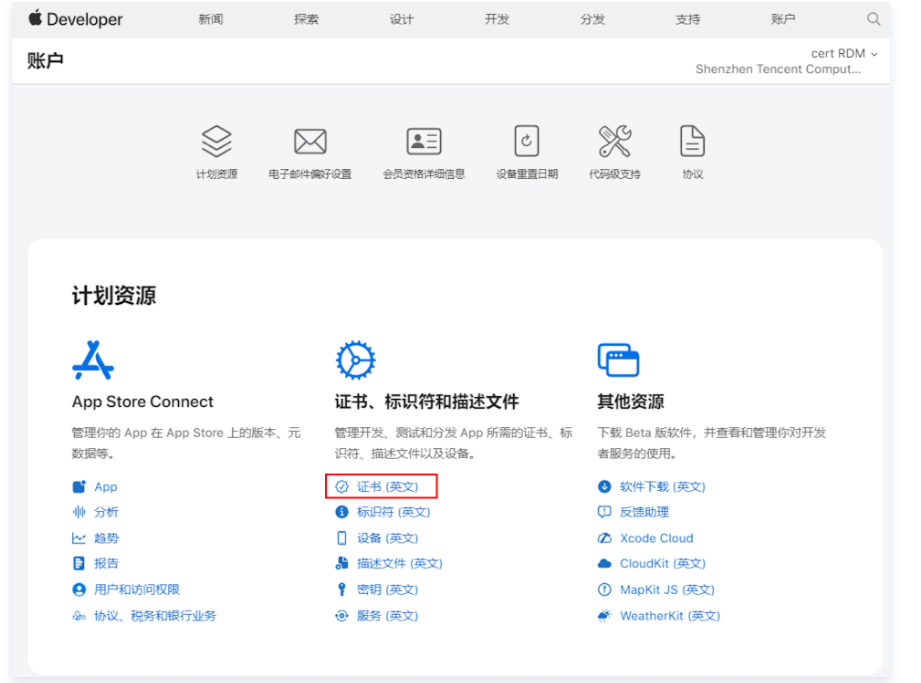
Task: Open the 用户和访问权限 link
Action: click(137, 590)
